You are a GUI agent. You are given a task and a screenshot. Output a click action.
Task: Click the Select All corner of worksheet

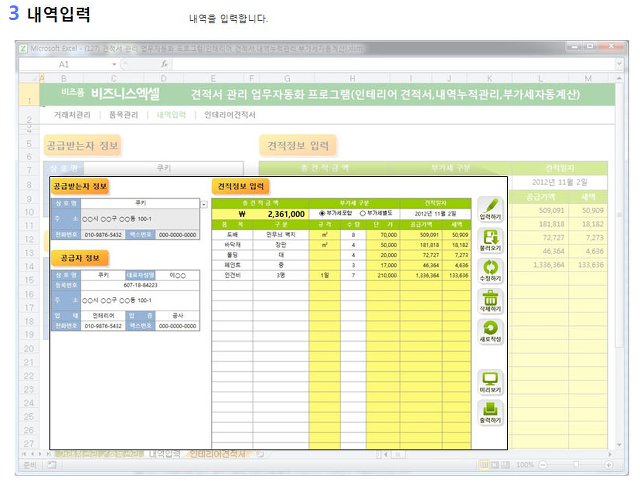pos(29,78)
